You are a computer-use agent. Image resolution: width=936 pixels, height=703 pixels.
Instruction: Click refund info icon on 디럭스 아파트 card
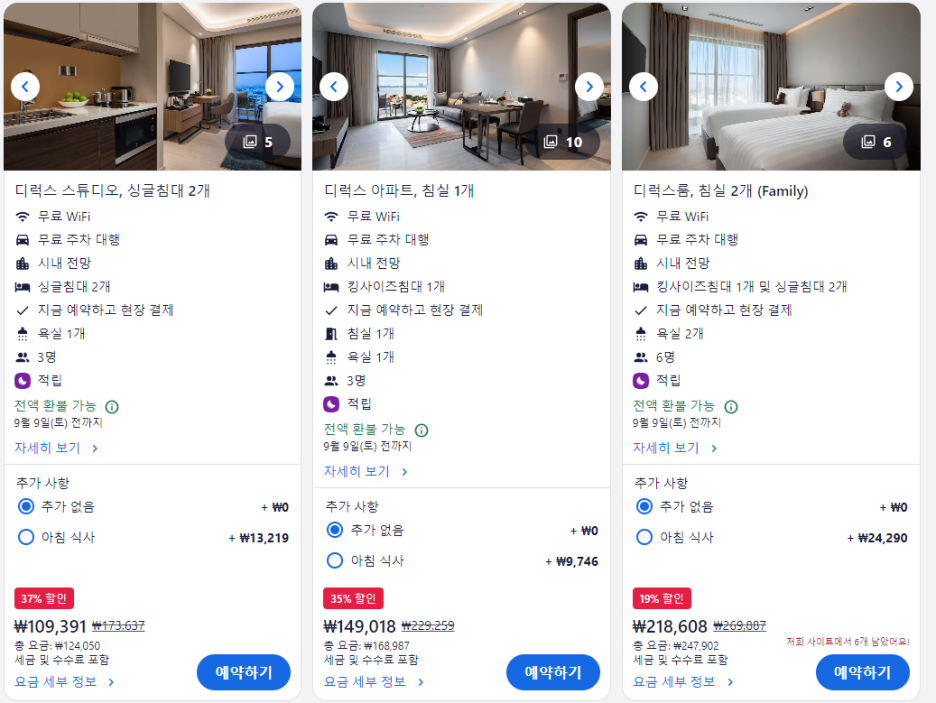(x=421, y=430)
